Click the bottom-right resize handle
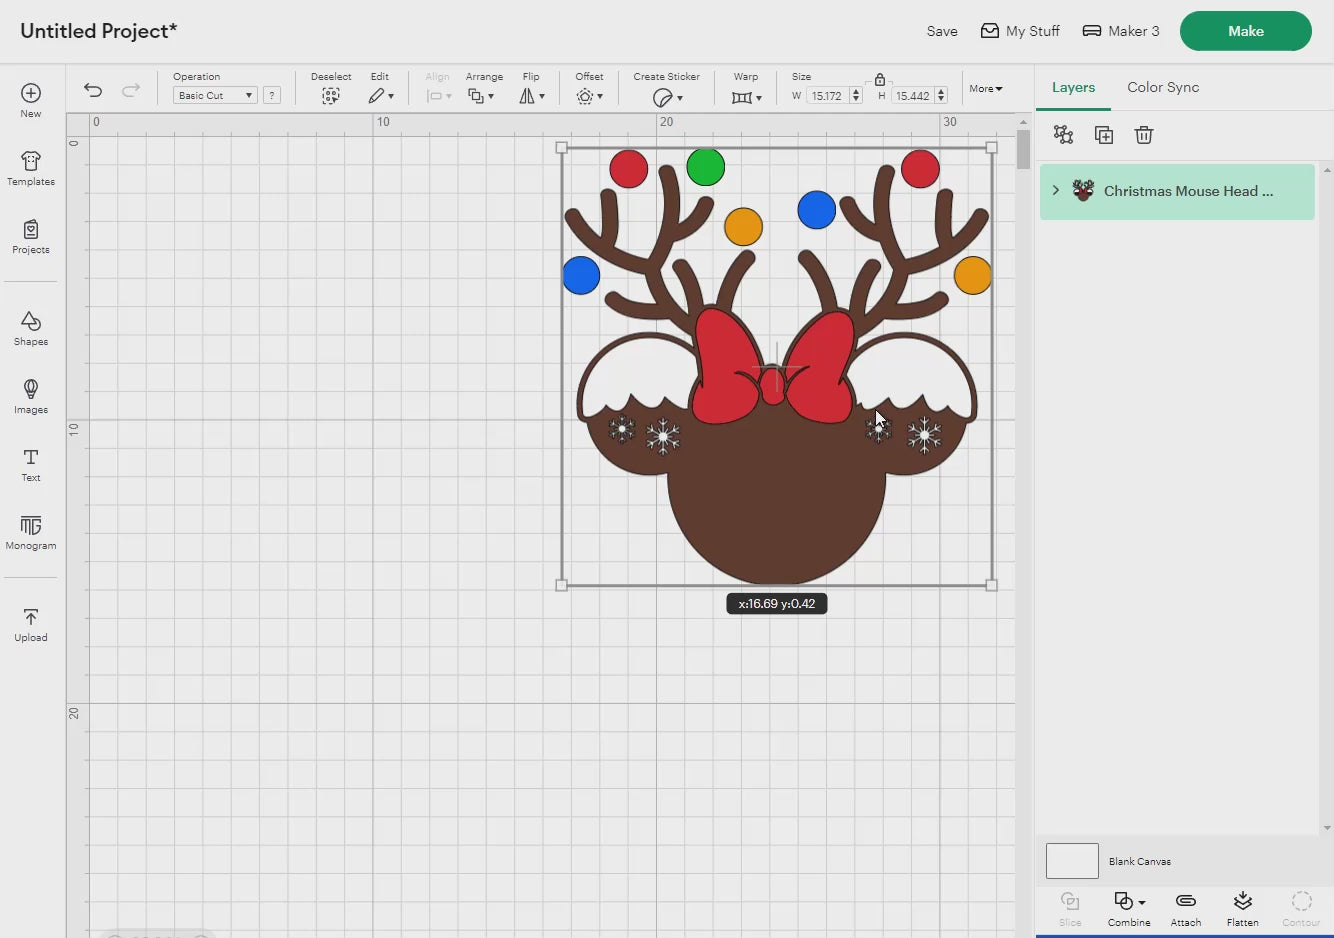1334x938 pixels. 992,585
